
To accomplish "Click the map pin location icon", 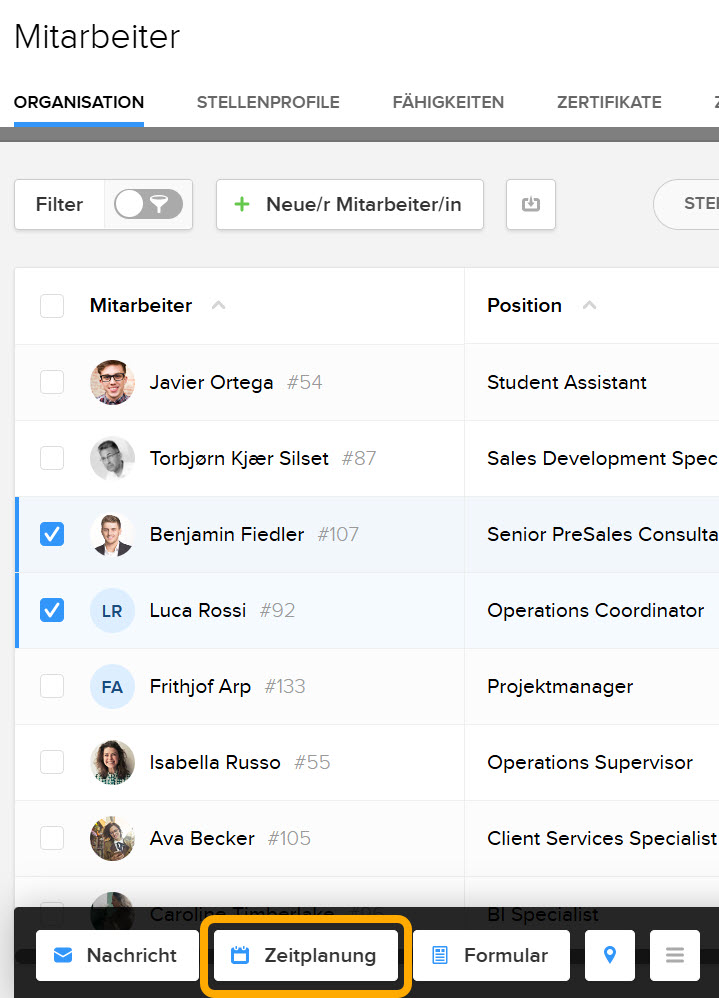I will (610, 955).
